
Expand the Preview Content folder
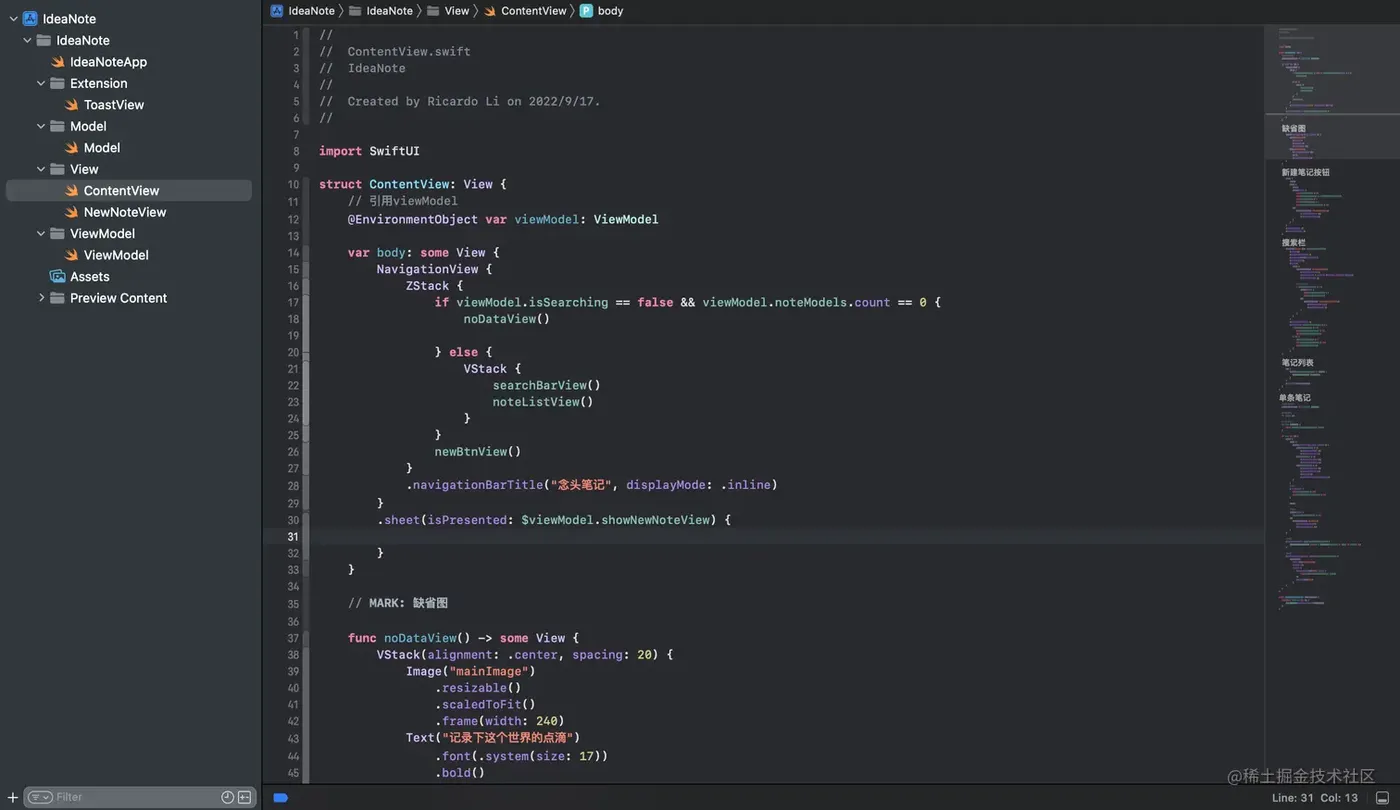41,298
